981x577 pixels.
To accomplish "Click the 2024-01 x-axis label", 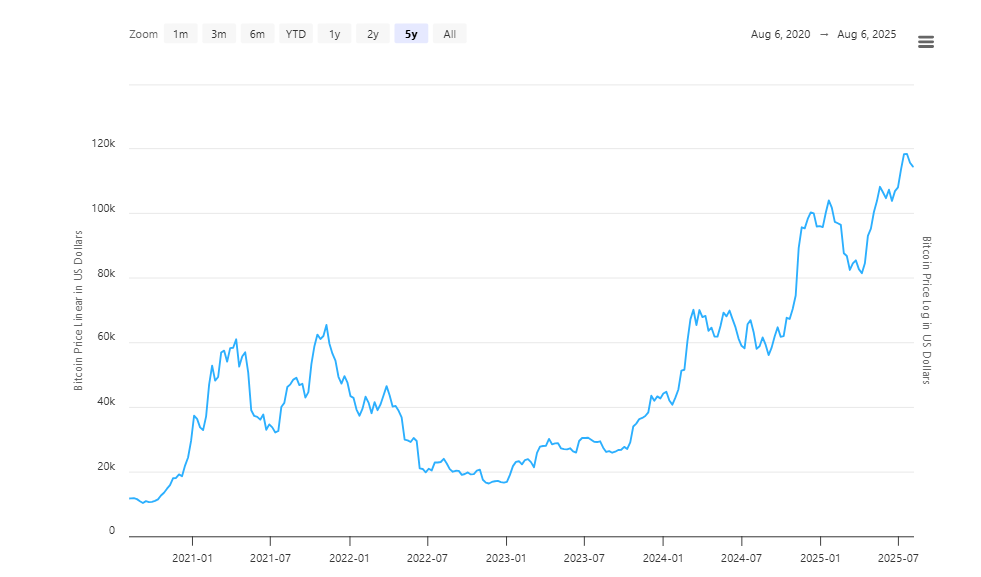I will (x=663, y=558).
